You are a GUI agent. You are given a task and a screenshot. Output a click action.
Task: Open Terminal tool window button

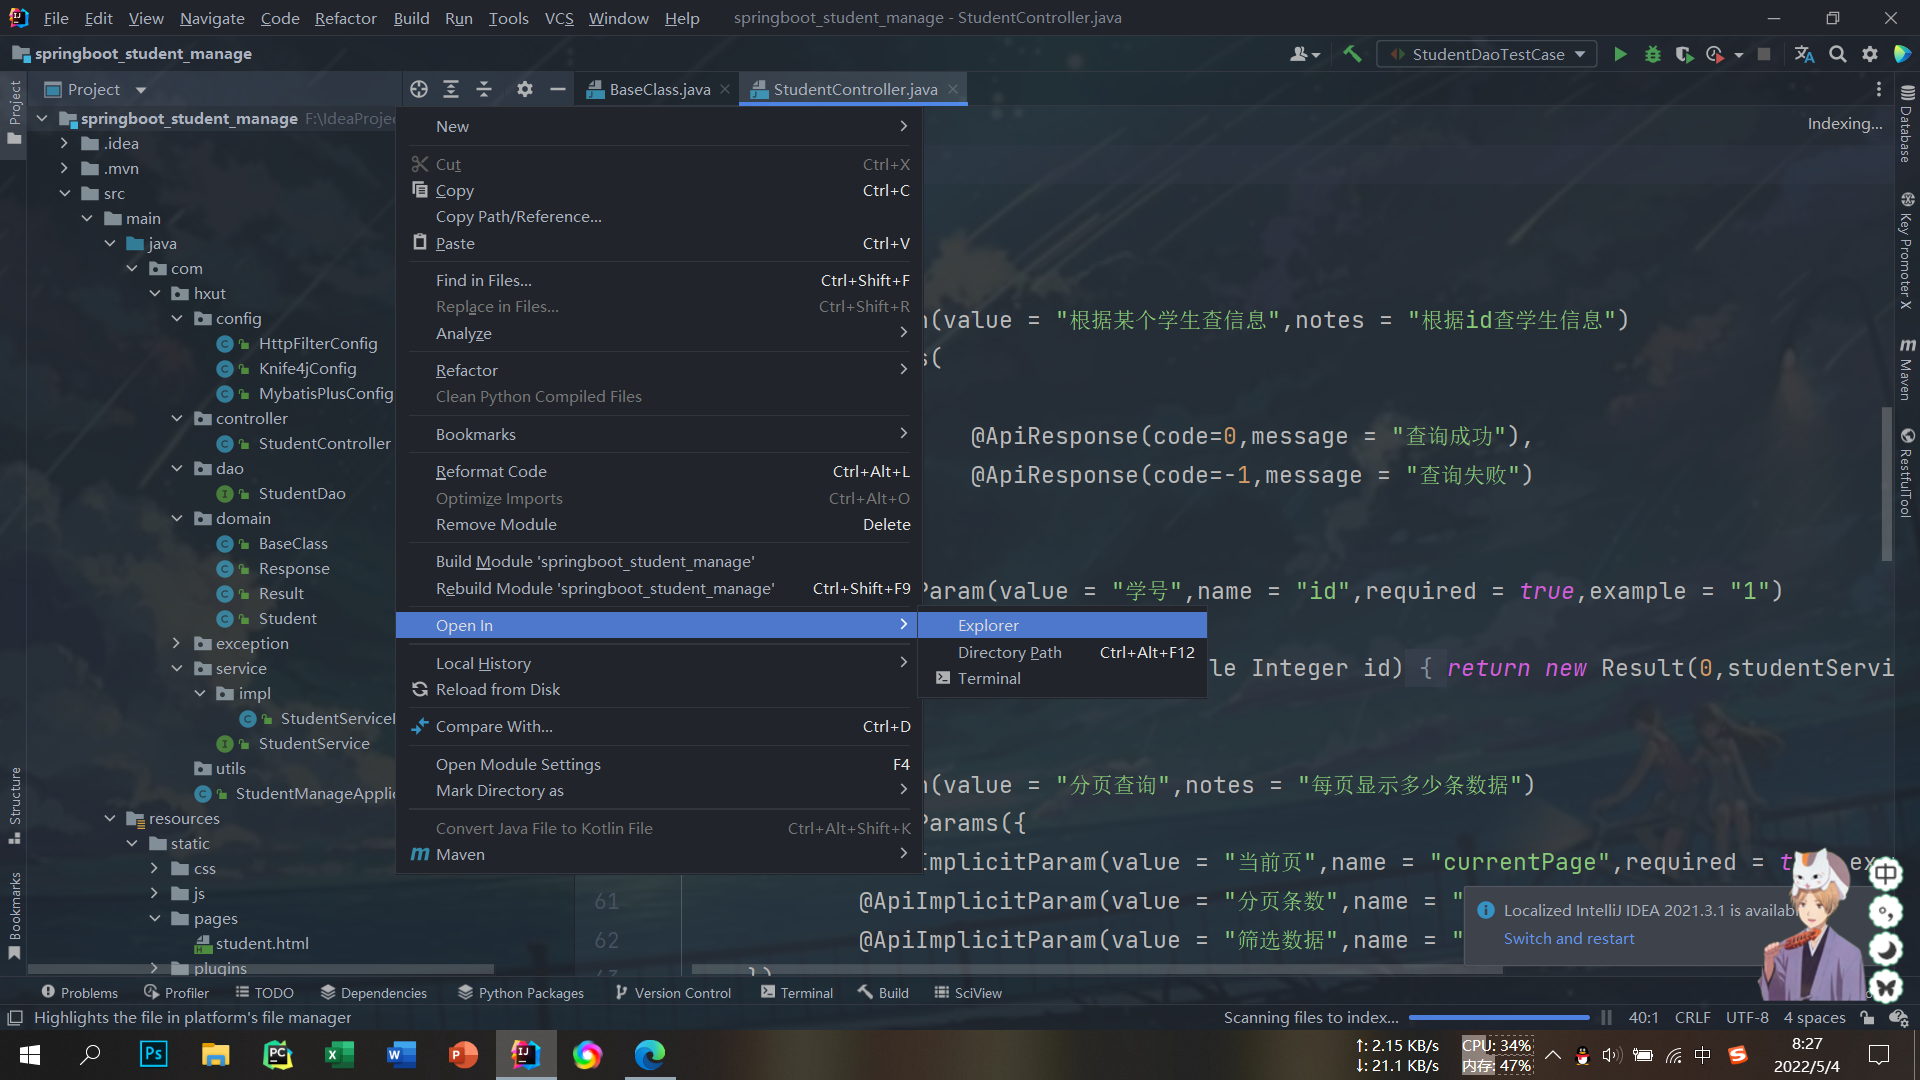(x=796, y=992)
